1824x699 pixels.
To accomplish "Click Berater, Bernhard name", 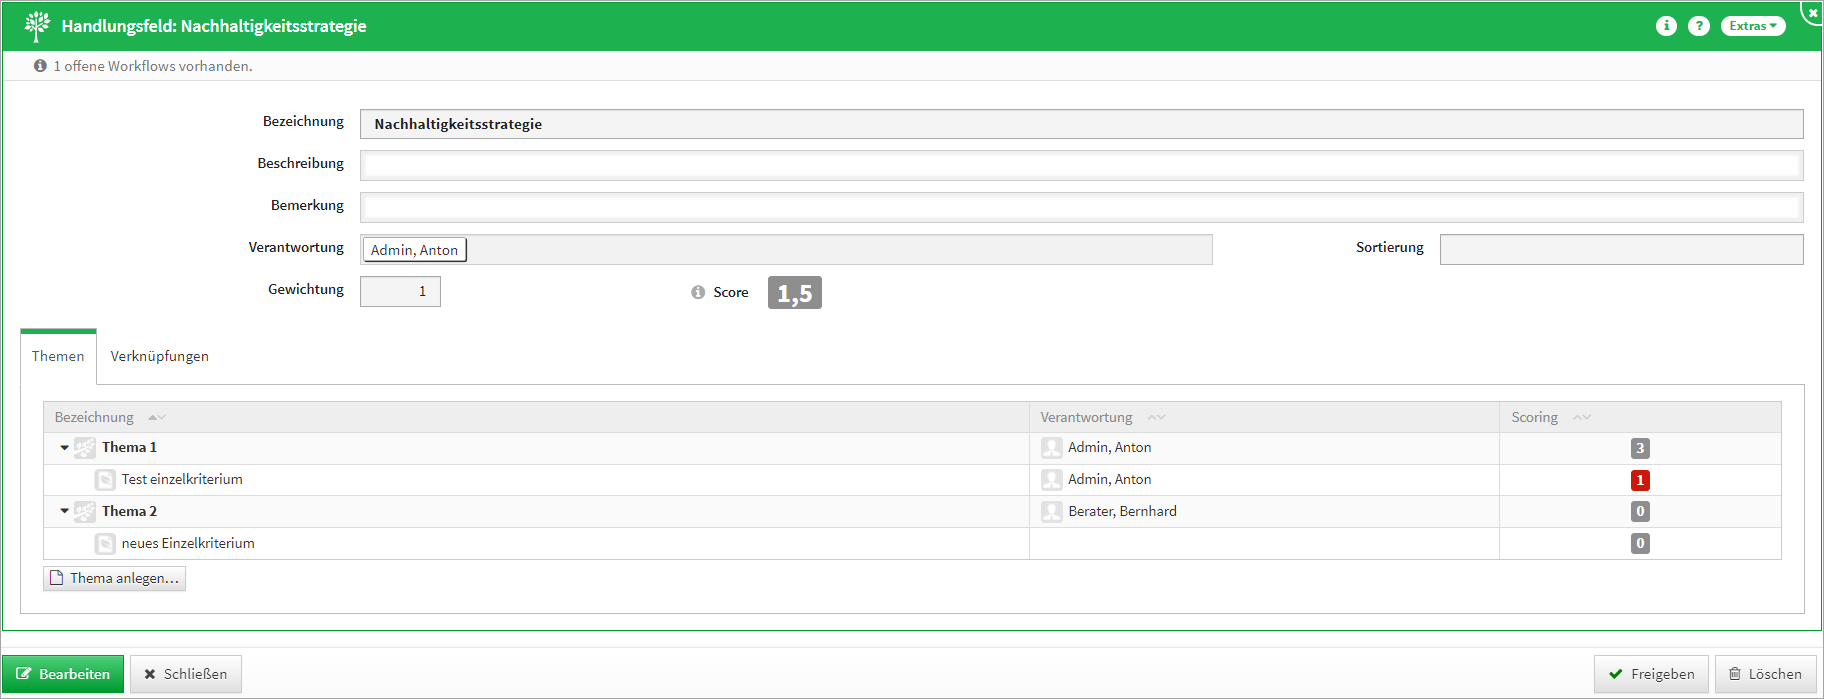I will point(1122,511).
